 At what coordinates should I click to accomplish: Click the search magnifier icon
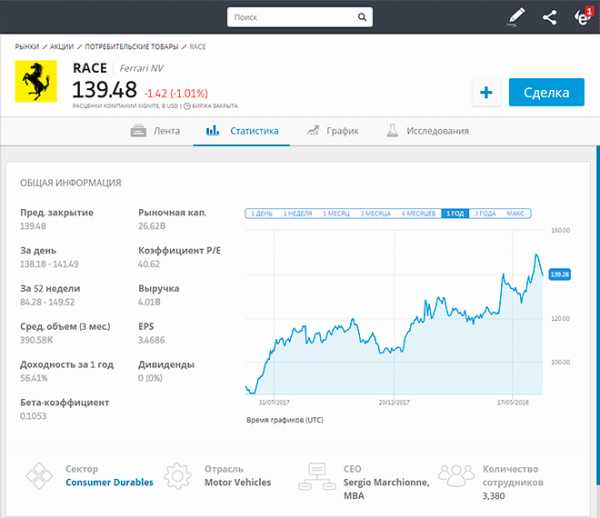coord(362,17)
